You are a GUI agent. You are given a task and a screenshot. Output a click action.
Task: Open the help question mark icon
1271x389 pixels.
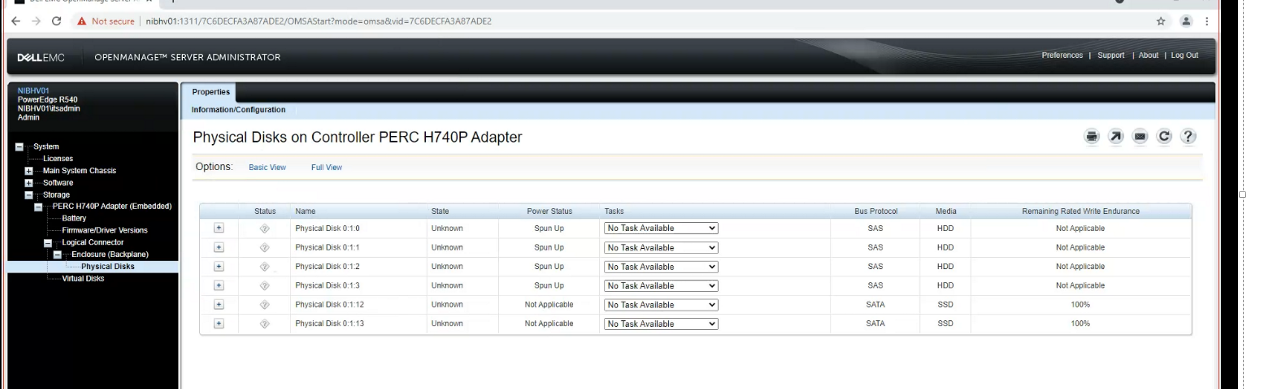(x=1189, y=137)
